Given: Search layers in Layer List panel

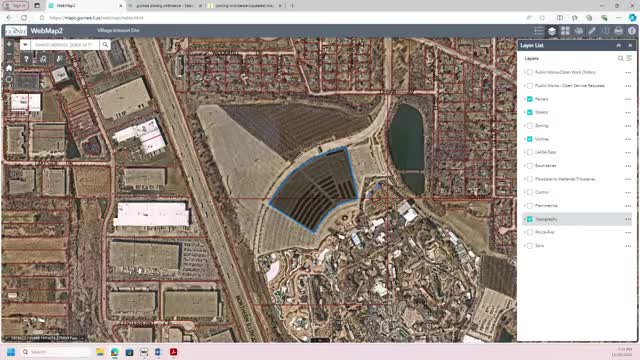Looking at the screenshot, I should (x=620, y=58).
